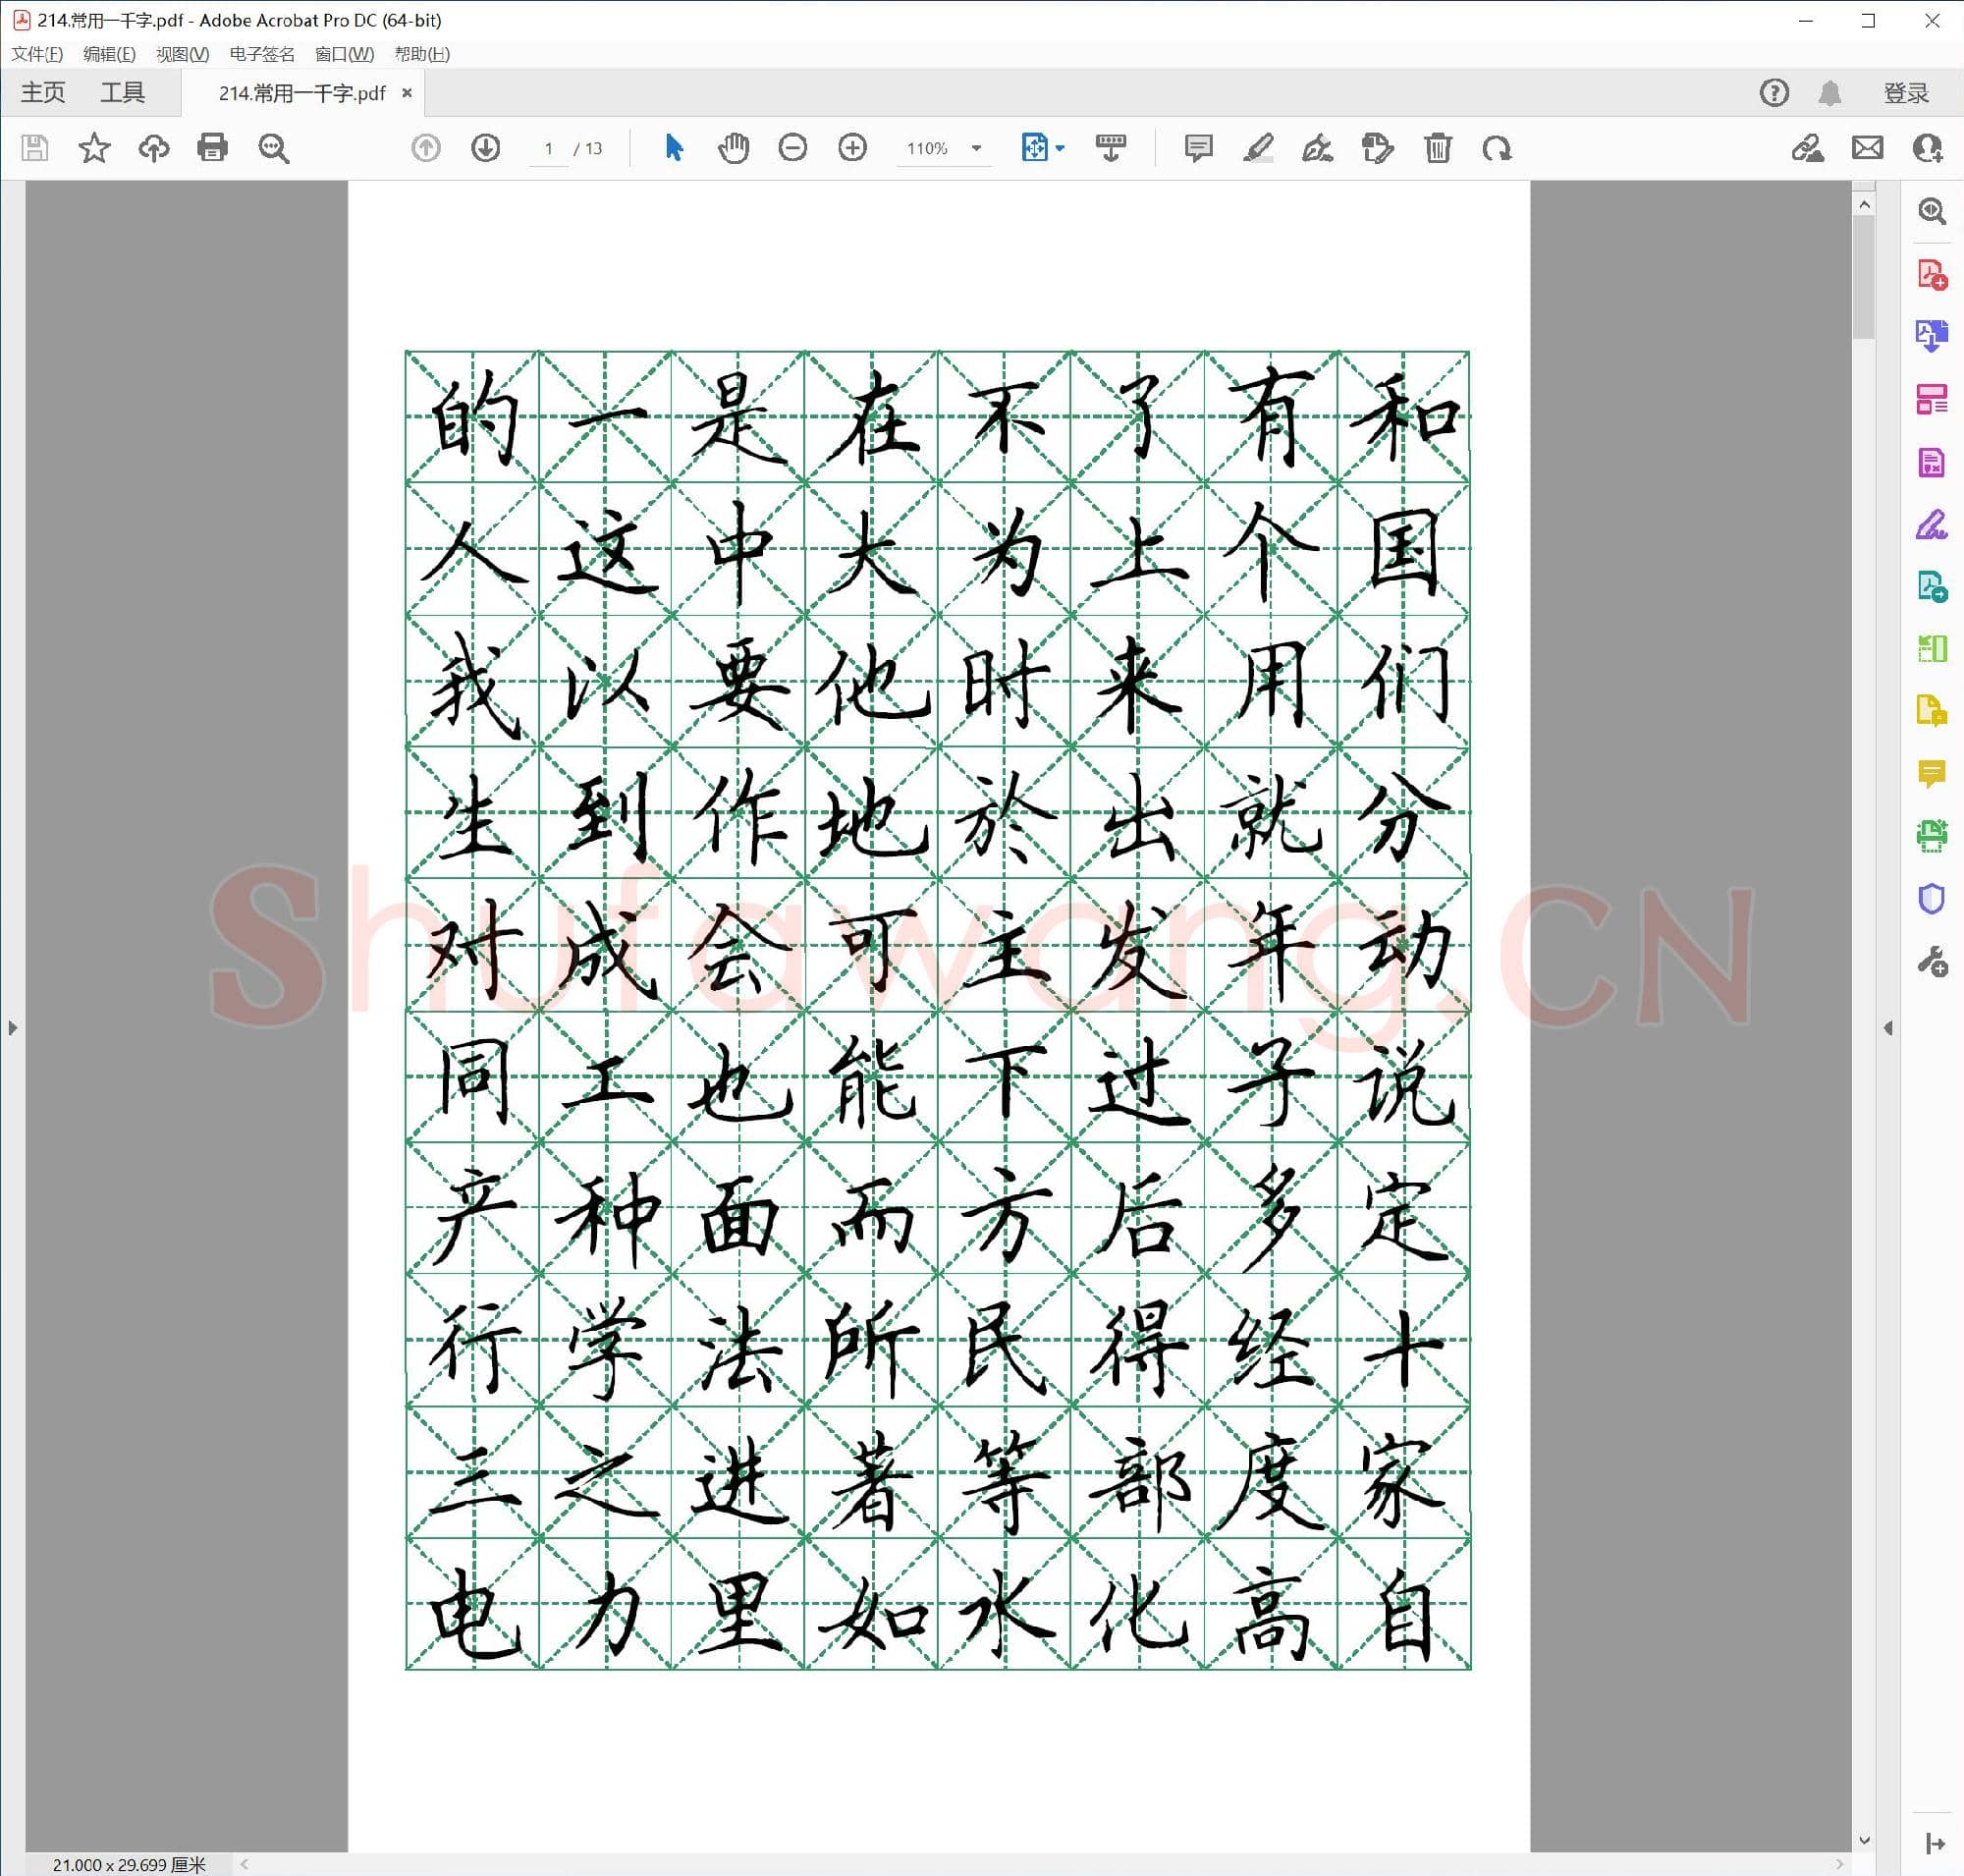Image resolution: width=1964 pixels, height=1876 pixels.
Task: Open the page fit options dropdown
Action: click(1060, 148)
